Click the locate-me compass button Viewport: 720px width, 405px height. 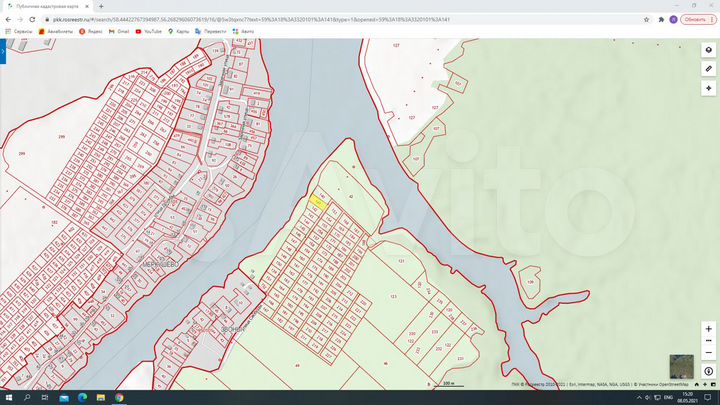709,371
